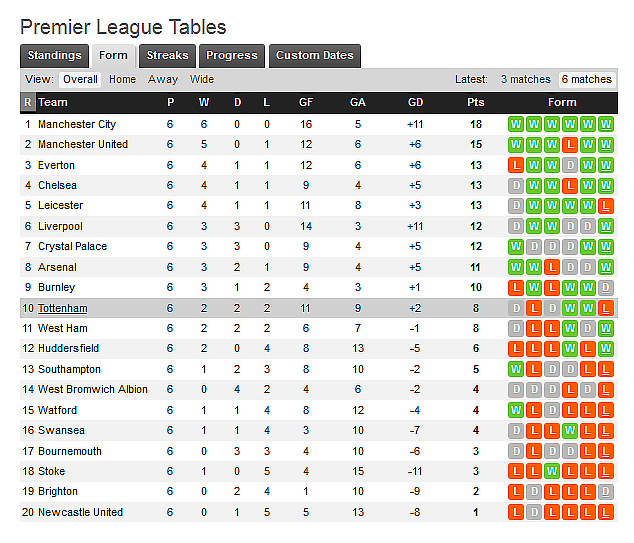Select the Away view filter
Image resolution: width=634 pixels, height=543 pixels.
[x=163, y=79]
